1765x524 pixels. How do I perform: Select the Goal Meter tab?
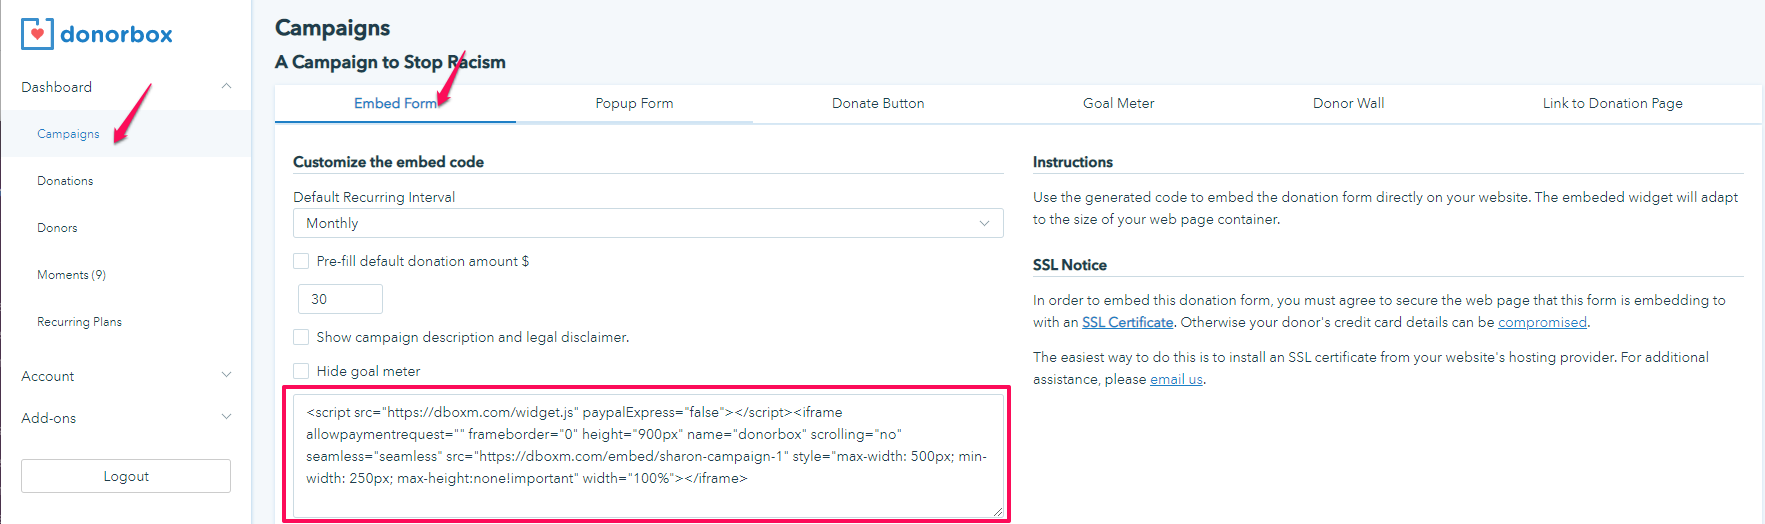tap(1118, 103)
